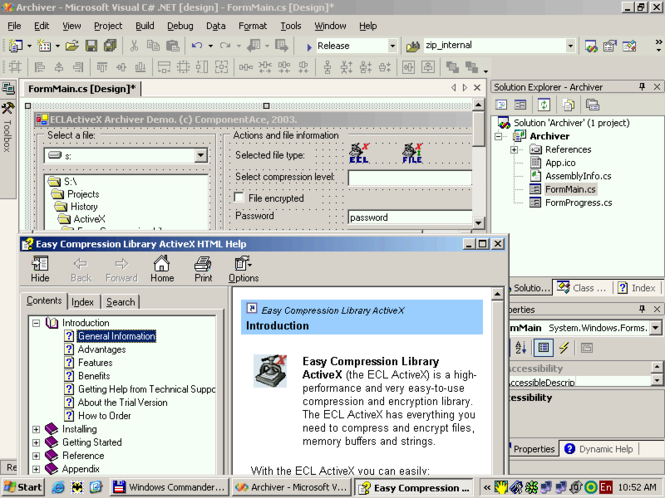665x498 pixels.
Task: Open the Build menu
Action: click(x=145, y=26)
